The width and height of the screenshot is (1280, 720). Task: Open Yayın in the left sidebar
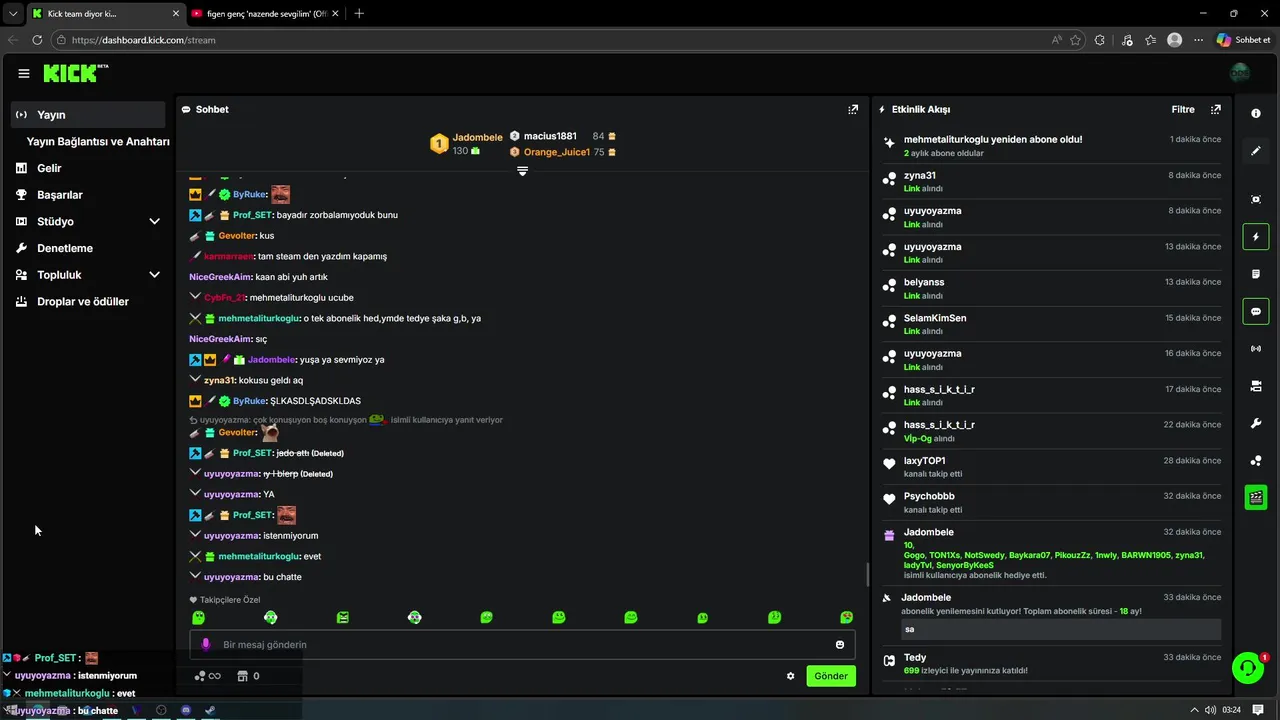click(88, 115)
